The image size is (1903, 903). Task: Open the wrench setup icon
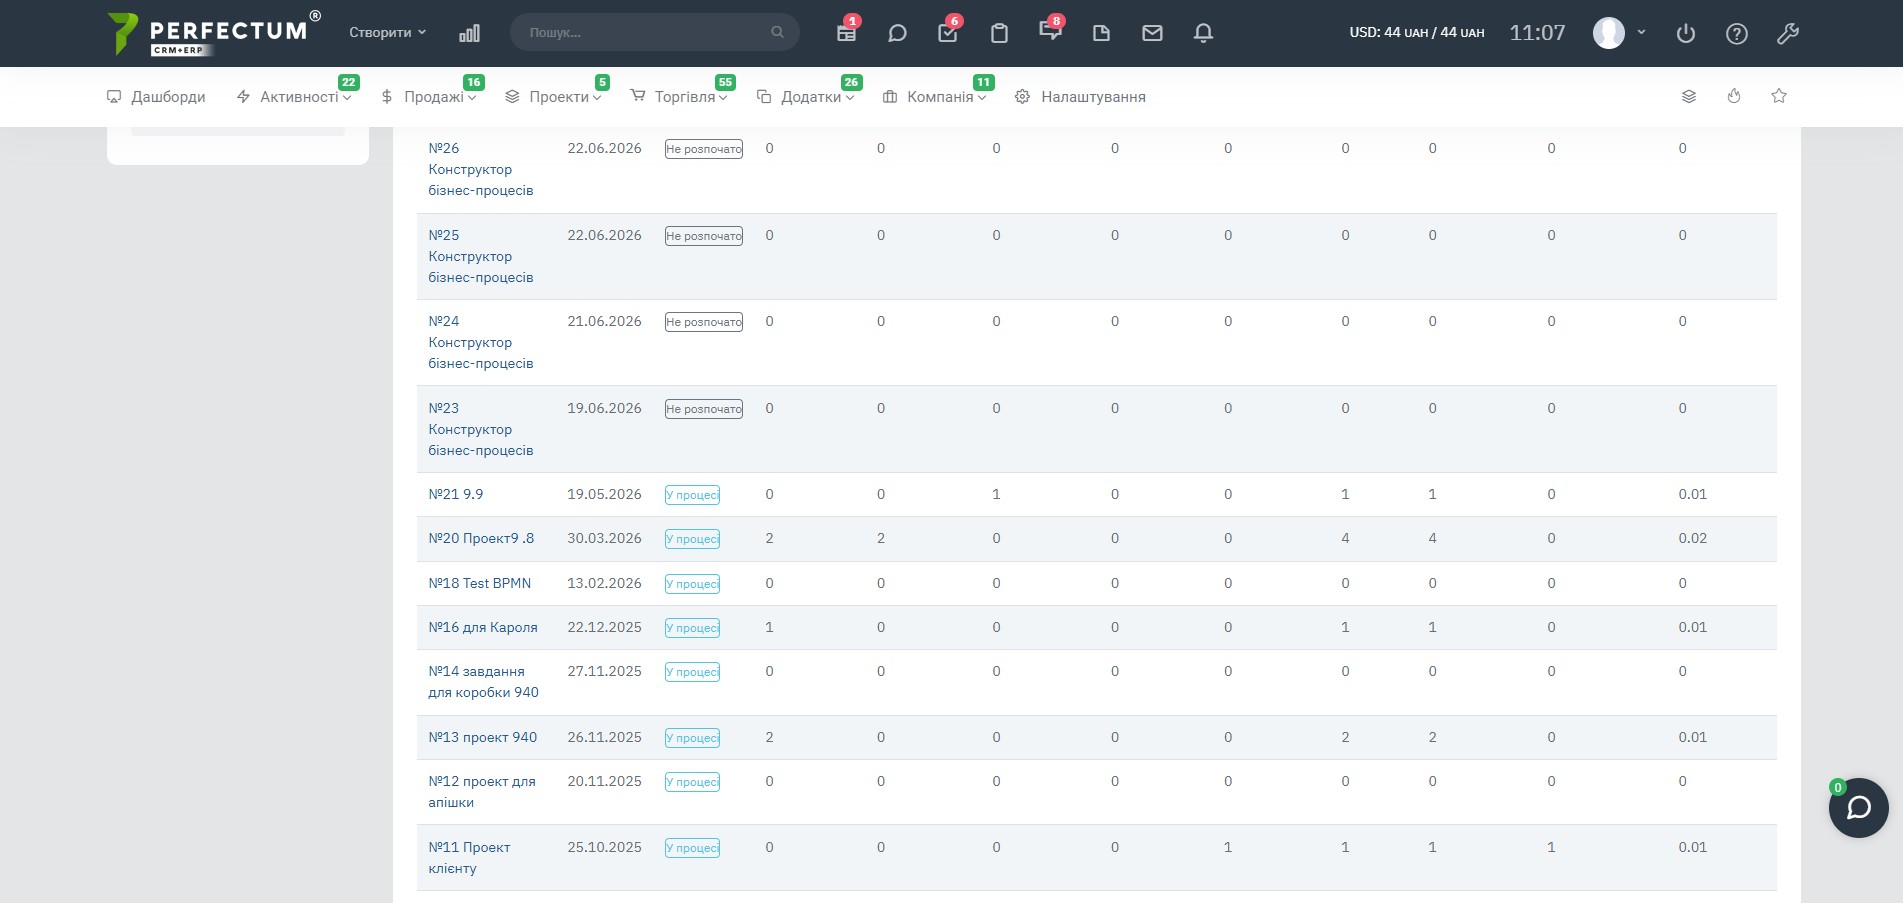point(1788,33)
